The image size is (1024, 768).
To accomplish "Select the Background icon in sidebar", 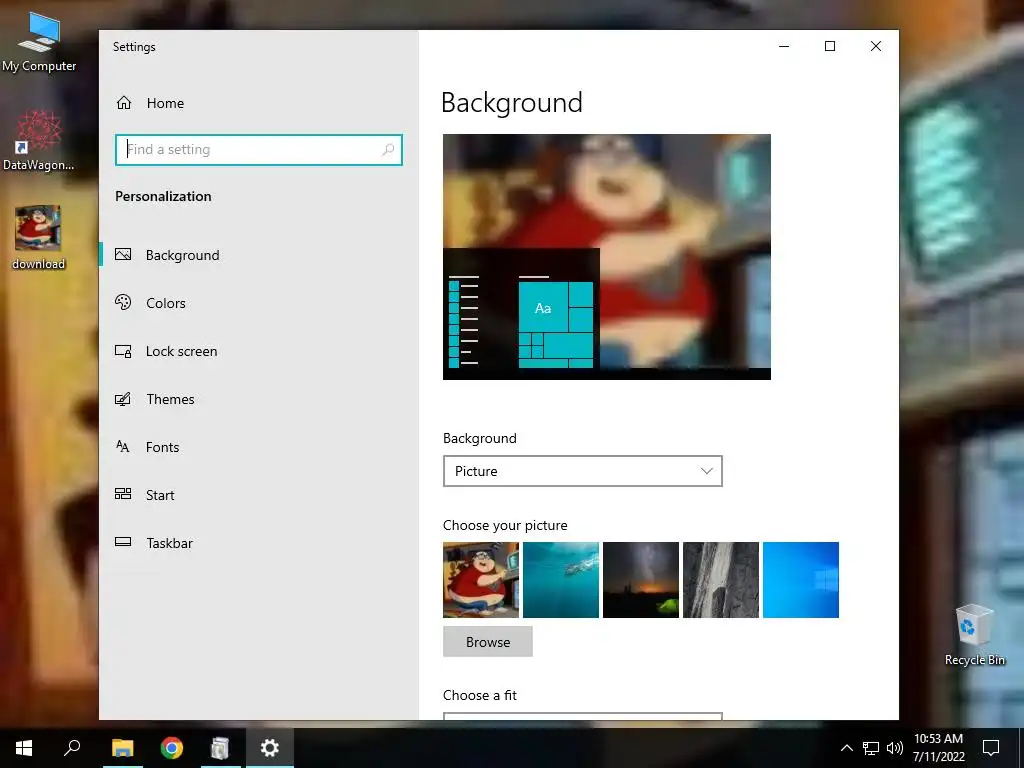I will point(123,255).
